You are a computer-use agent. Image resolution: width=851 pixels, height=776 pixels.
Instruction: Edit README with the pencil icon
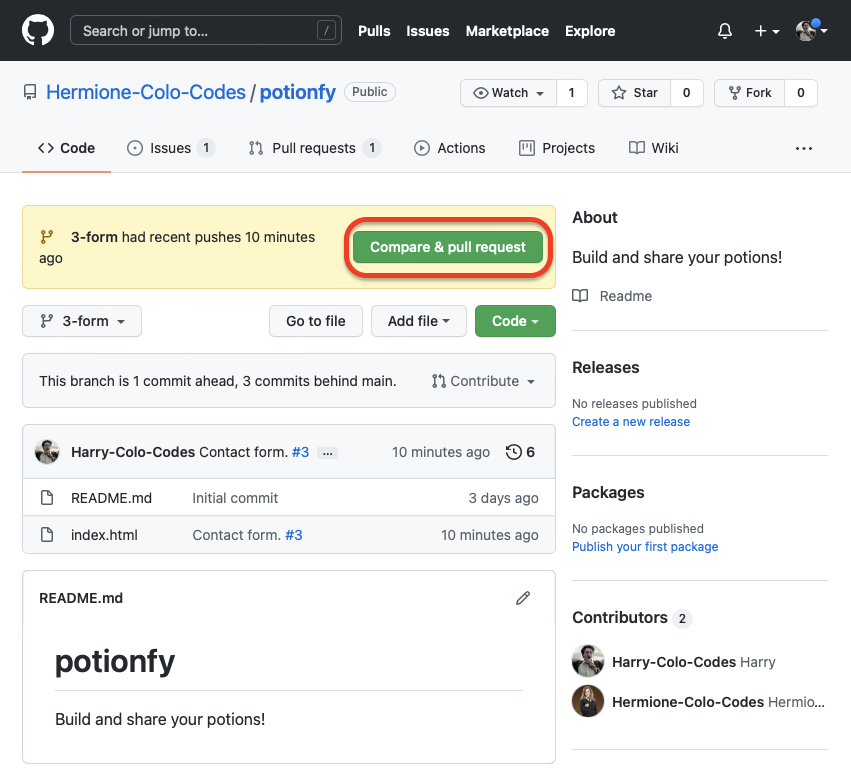tap(522, 598)
